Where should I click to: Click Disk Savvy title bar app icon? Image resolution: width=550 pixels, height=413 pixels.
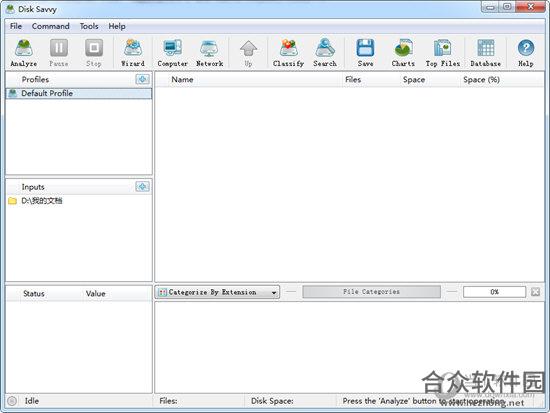(x=11, y=9)
